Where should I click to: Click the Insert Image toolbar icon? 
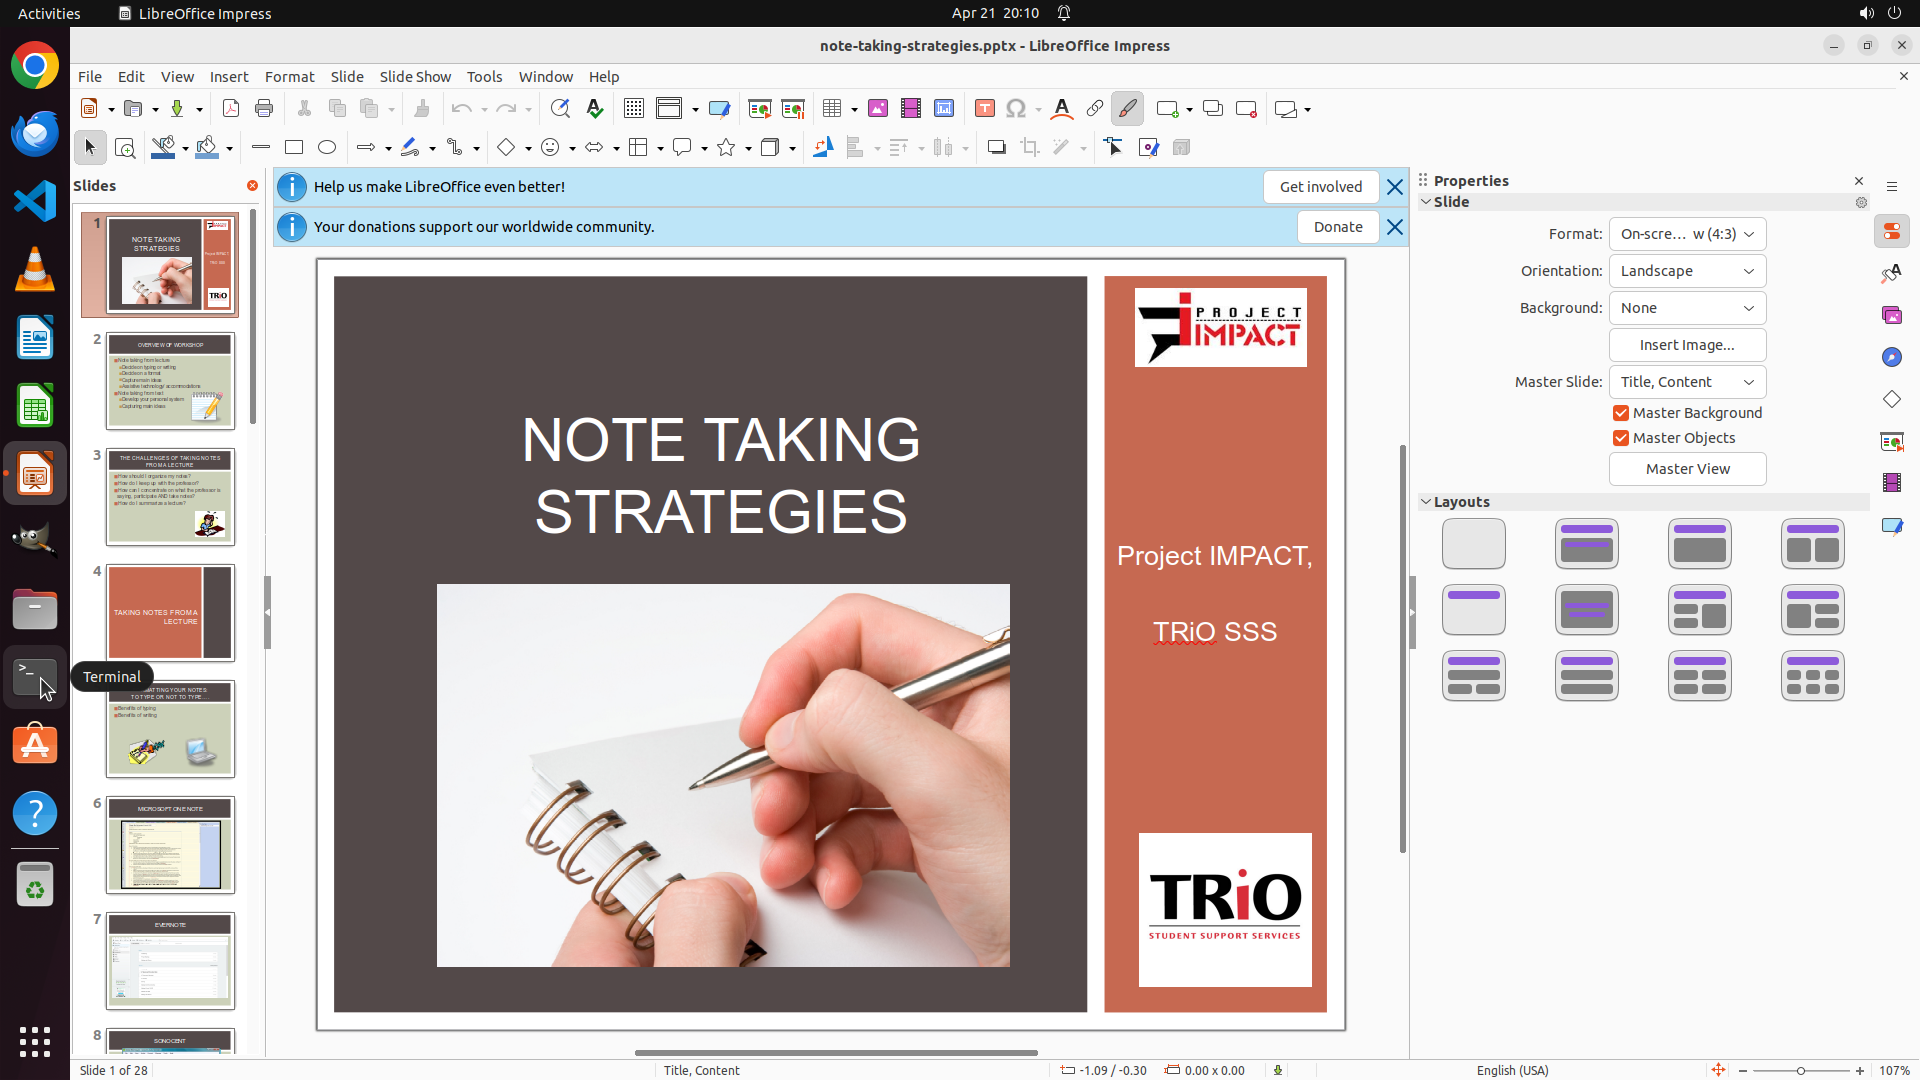tap(877, 109)
